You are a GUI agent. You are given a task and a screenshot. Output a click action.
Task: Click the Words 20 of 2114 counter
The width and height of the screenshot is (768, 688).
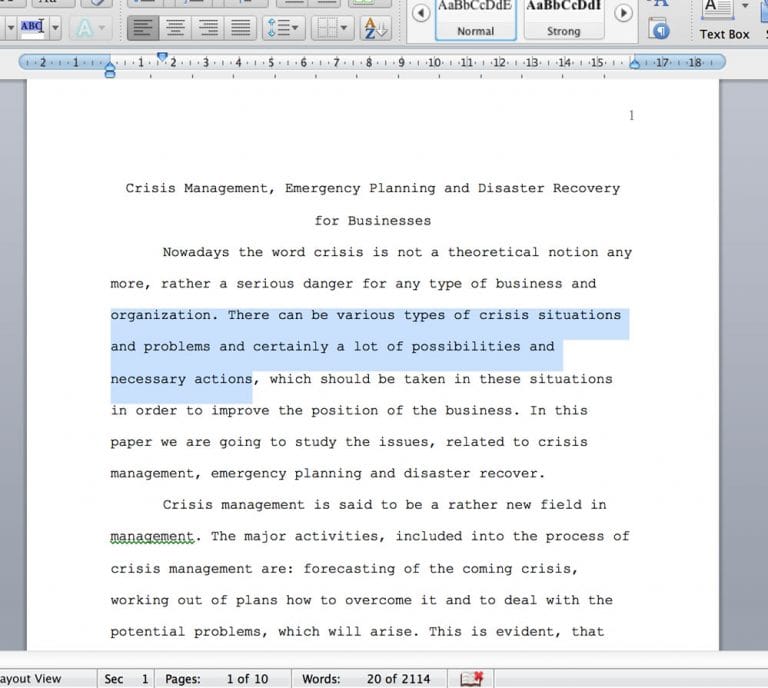click(x=366, y=679)
